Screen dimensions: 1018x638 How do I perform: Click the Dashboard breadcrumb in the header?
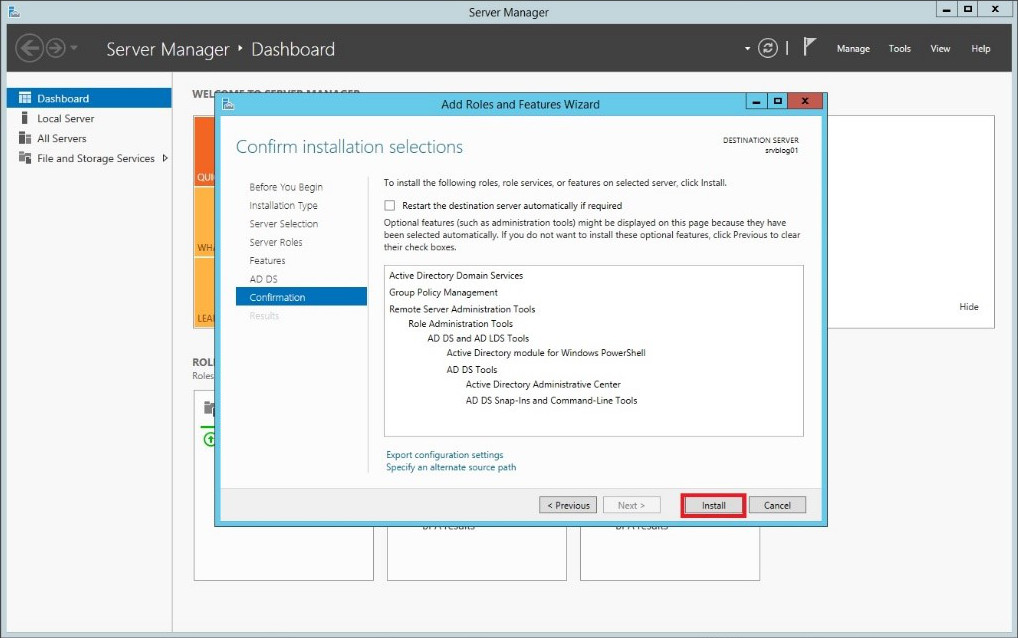click(293, 49)
